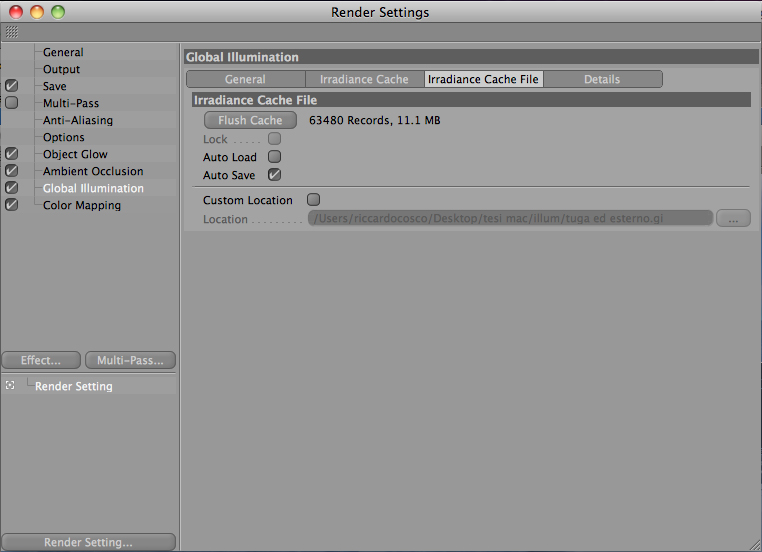Viewport: 762px width, 552px height.
Task: Click the Location file path field
Action: (x=510, y=218)
